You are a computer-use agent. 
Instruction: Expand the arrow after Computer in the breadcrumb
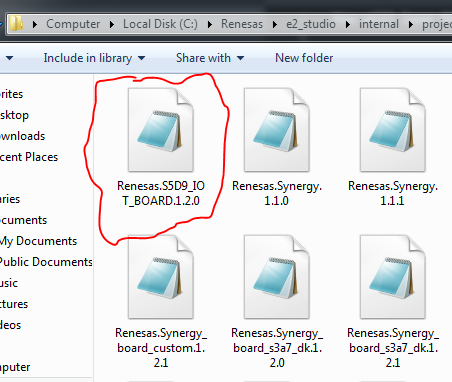[x=112, y=24]
